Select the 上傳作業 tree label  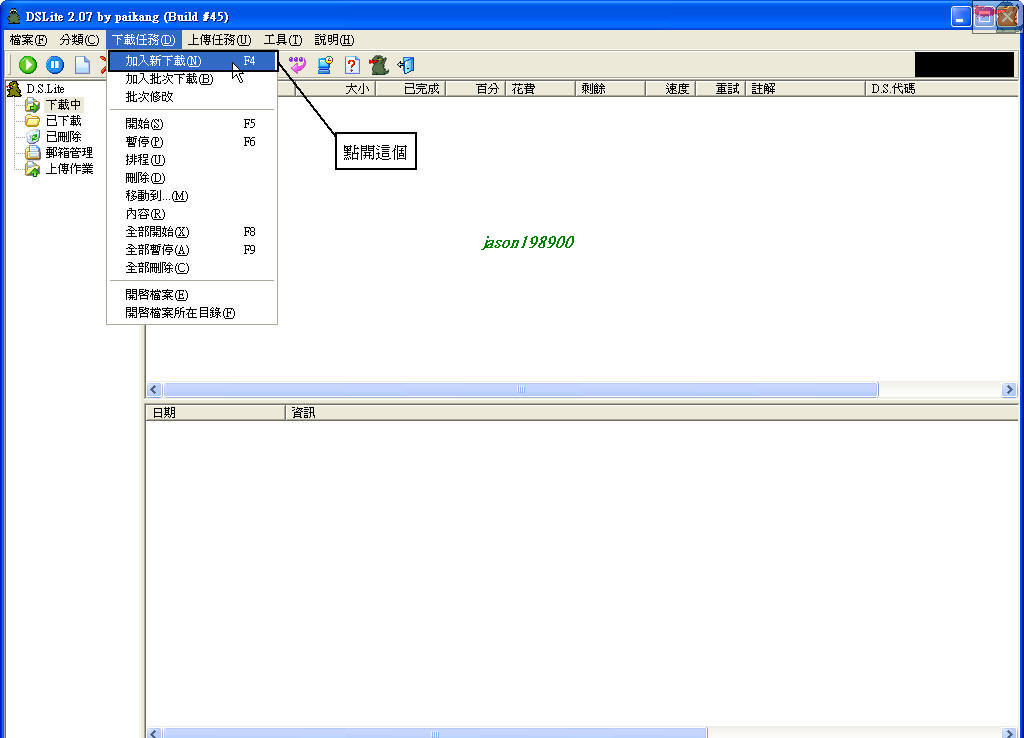click(x=69, y=168)
